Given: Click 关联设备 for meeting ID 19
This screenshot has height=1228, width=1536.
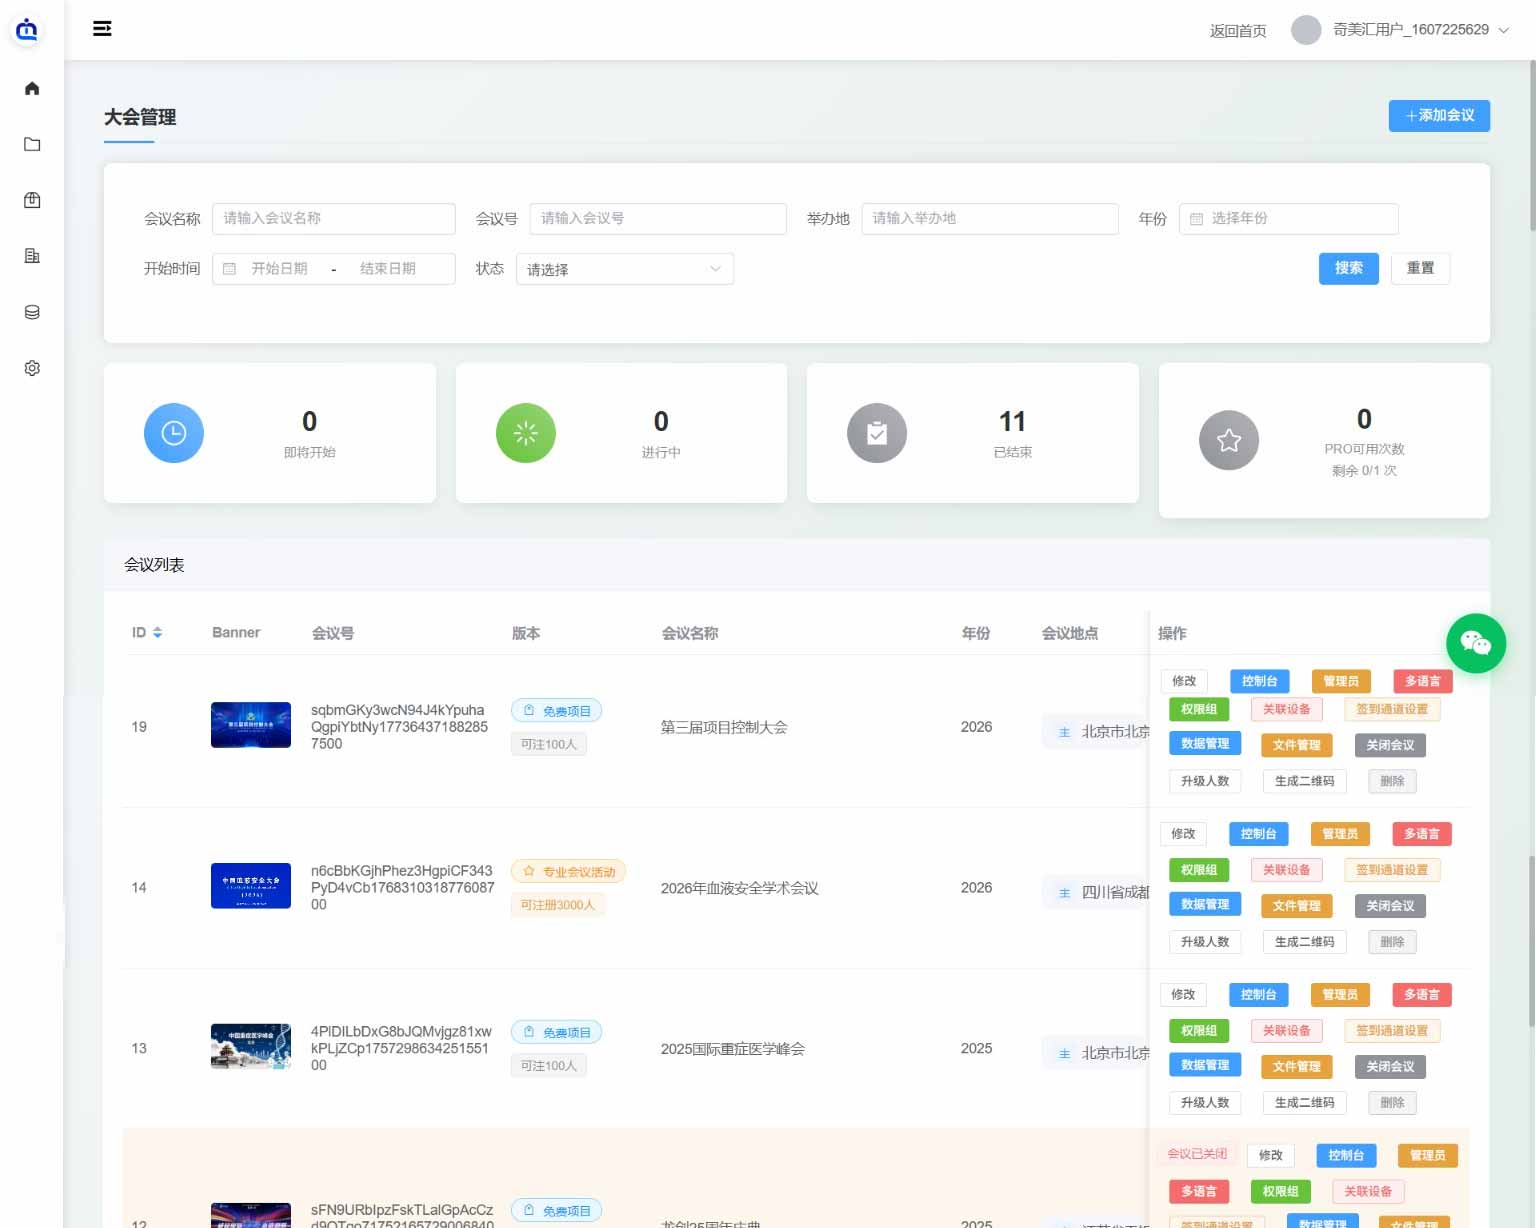Looking at the screenshot, I should 1286,709.
